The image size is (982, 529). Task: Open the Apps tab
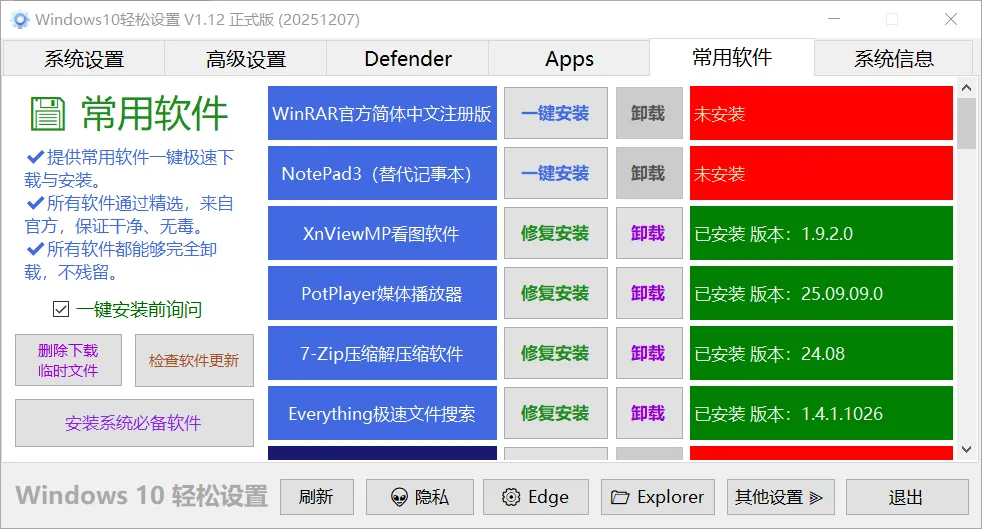[x=569, y=59]
